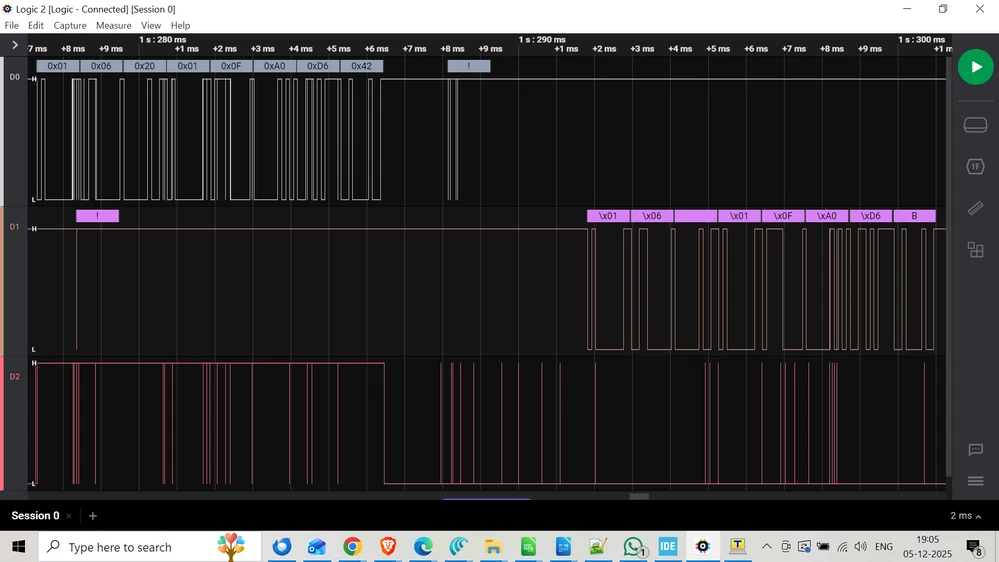Screen dimensions: 999x562
Task: Open the main menu hamburger icon
Action: pyautogui.click(x=975, y=481)
